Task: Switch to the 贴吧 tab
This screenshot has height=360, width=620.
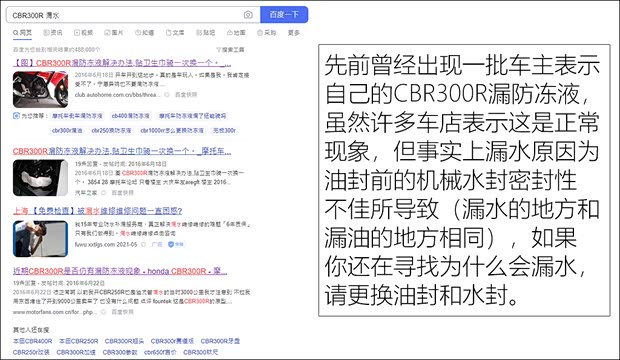Action: coord(206,33)
